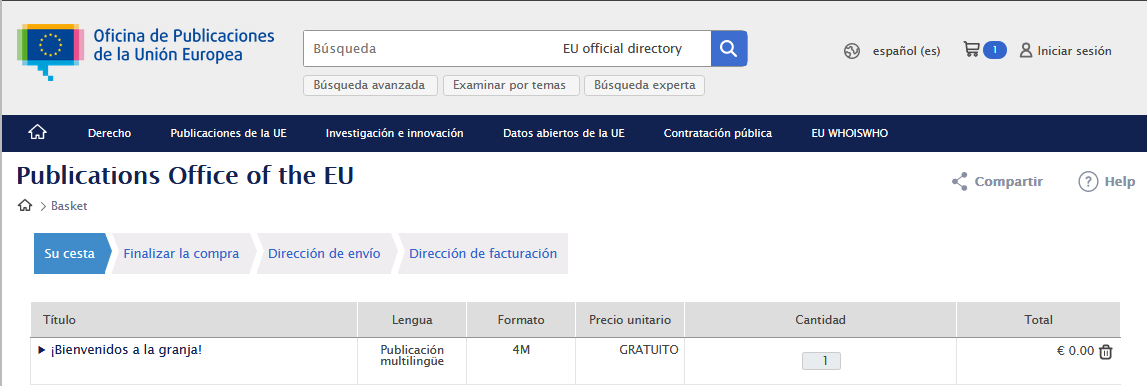
Task: Click the Formato column header
Action: [x=521, y=319]
